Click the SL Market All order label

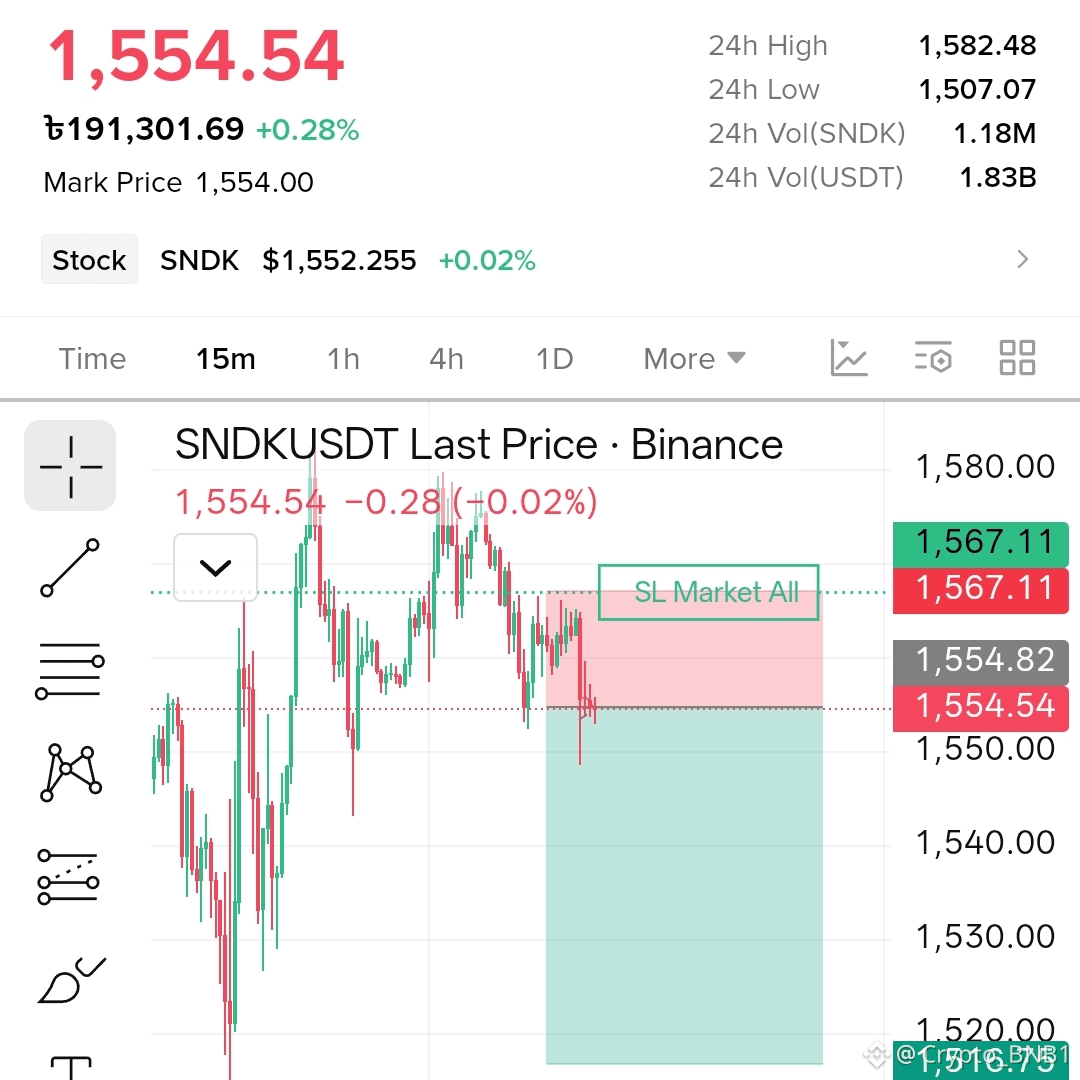(709, 592)
